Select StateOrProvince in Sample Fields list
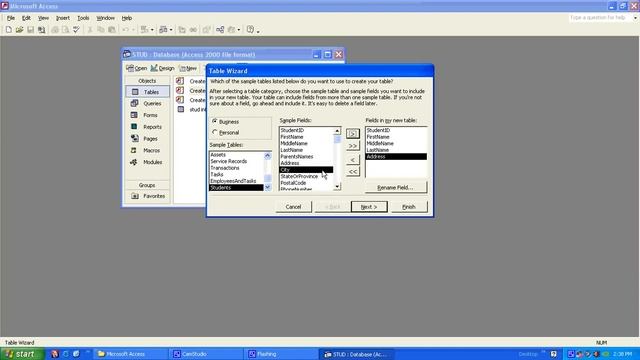Image resolution: width=640 pixels, height=360 pixels. (306, 176)
